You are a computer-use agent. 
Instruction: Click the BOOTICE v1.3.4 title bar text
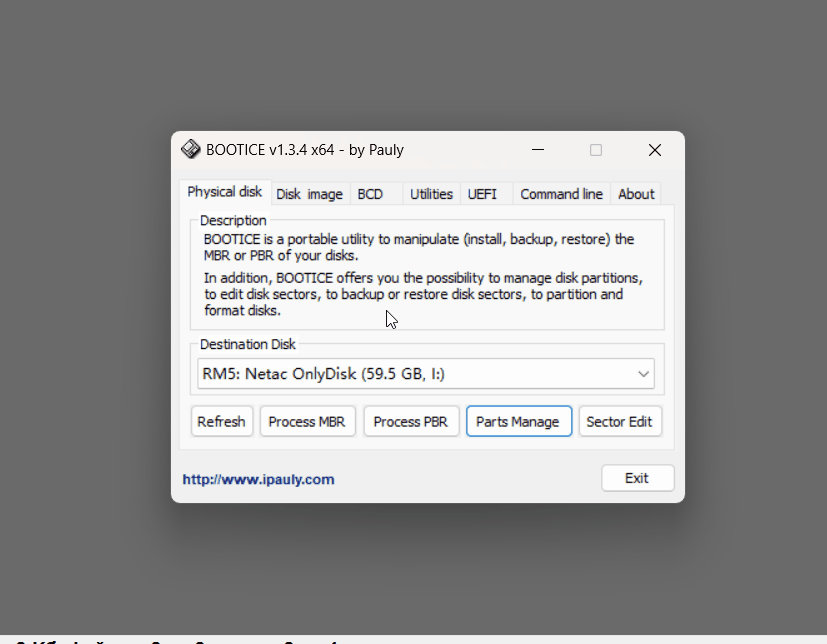click(305, 150)
